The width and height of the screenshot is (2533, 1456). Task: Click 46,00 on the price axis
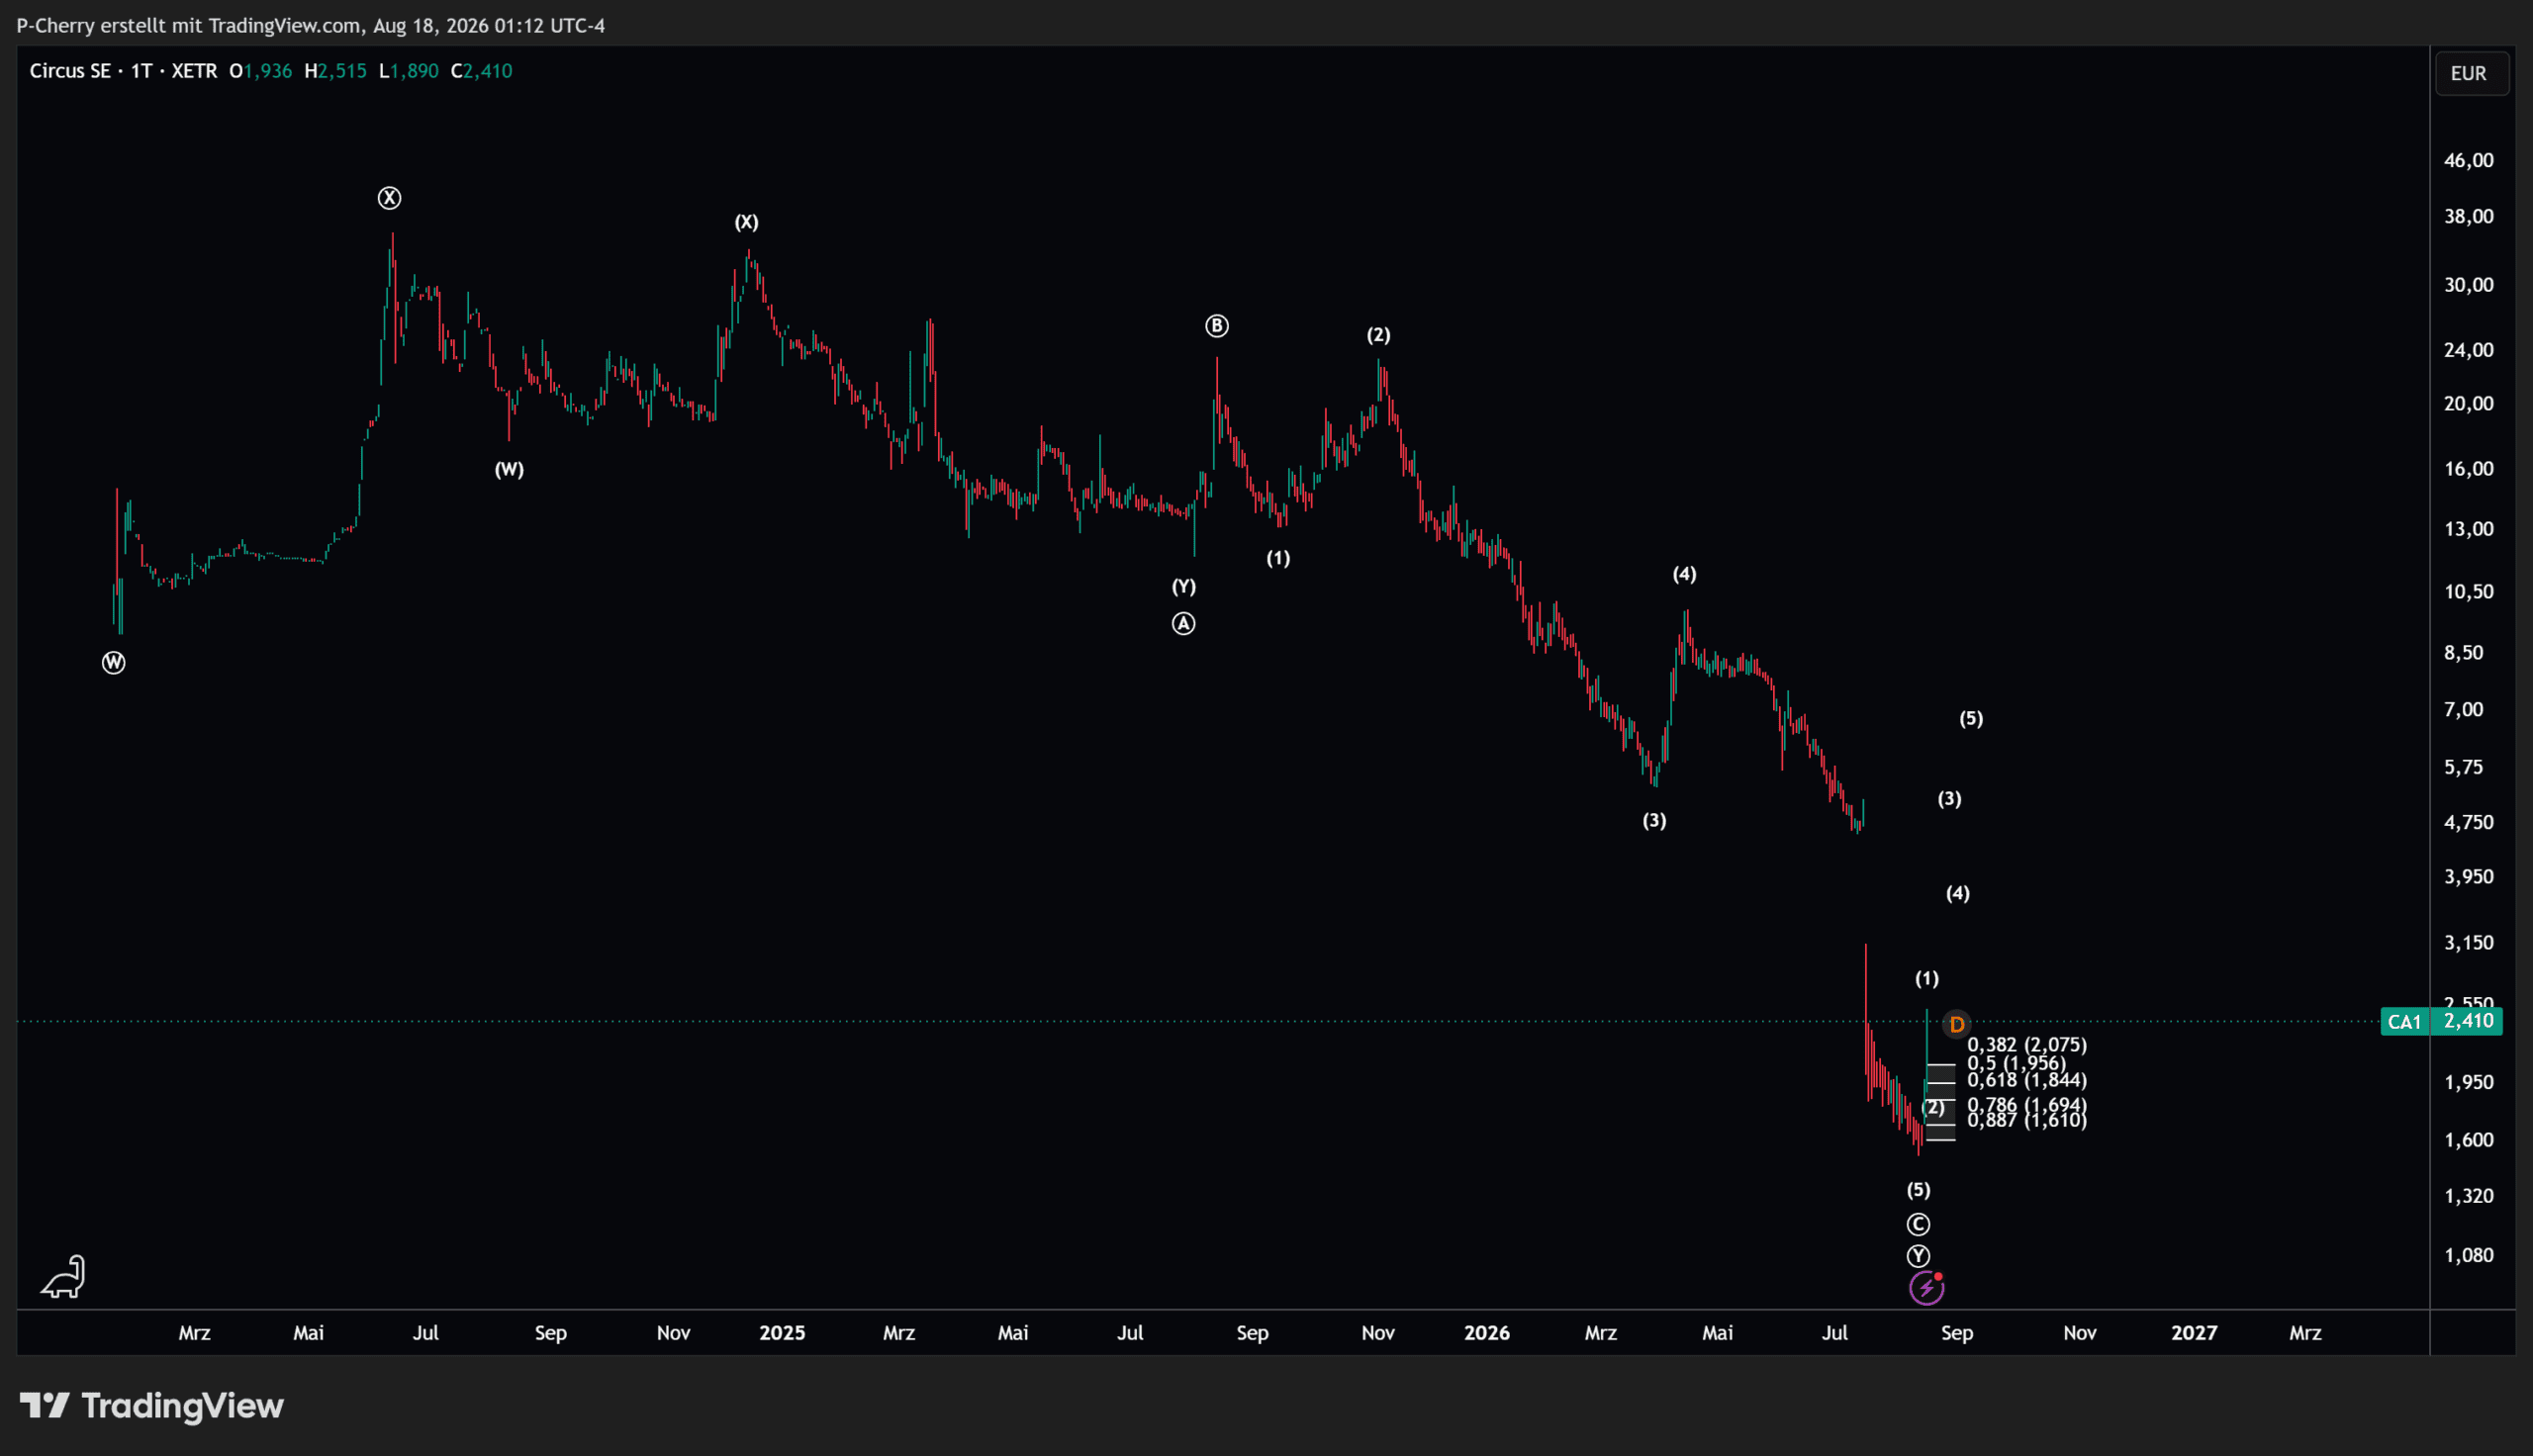[x=2468, y=160]
